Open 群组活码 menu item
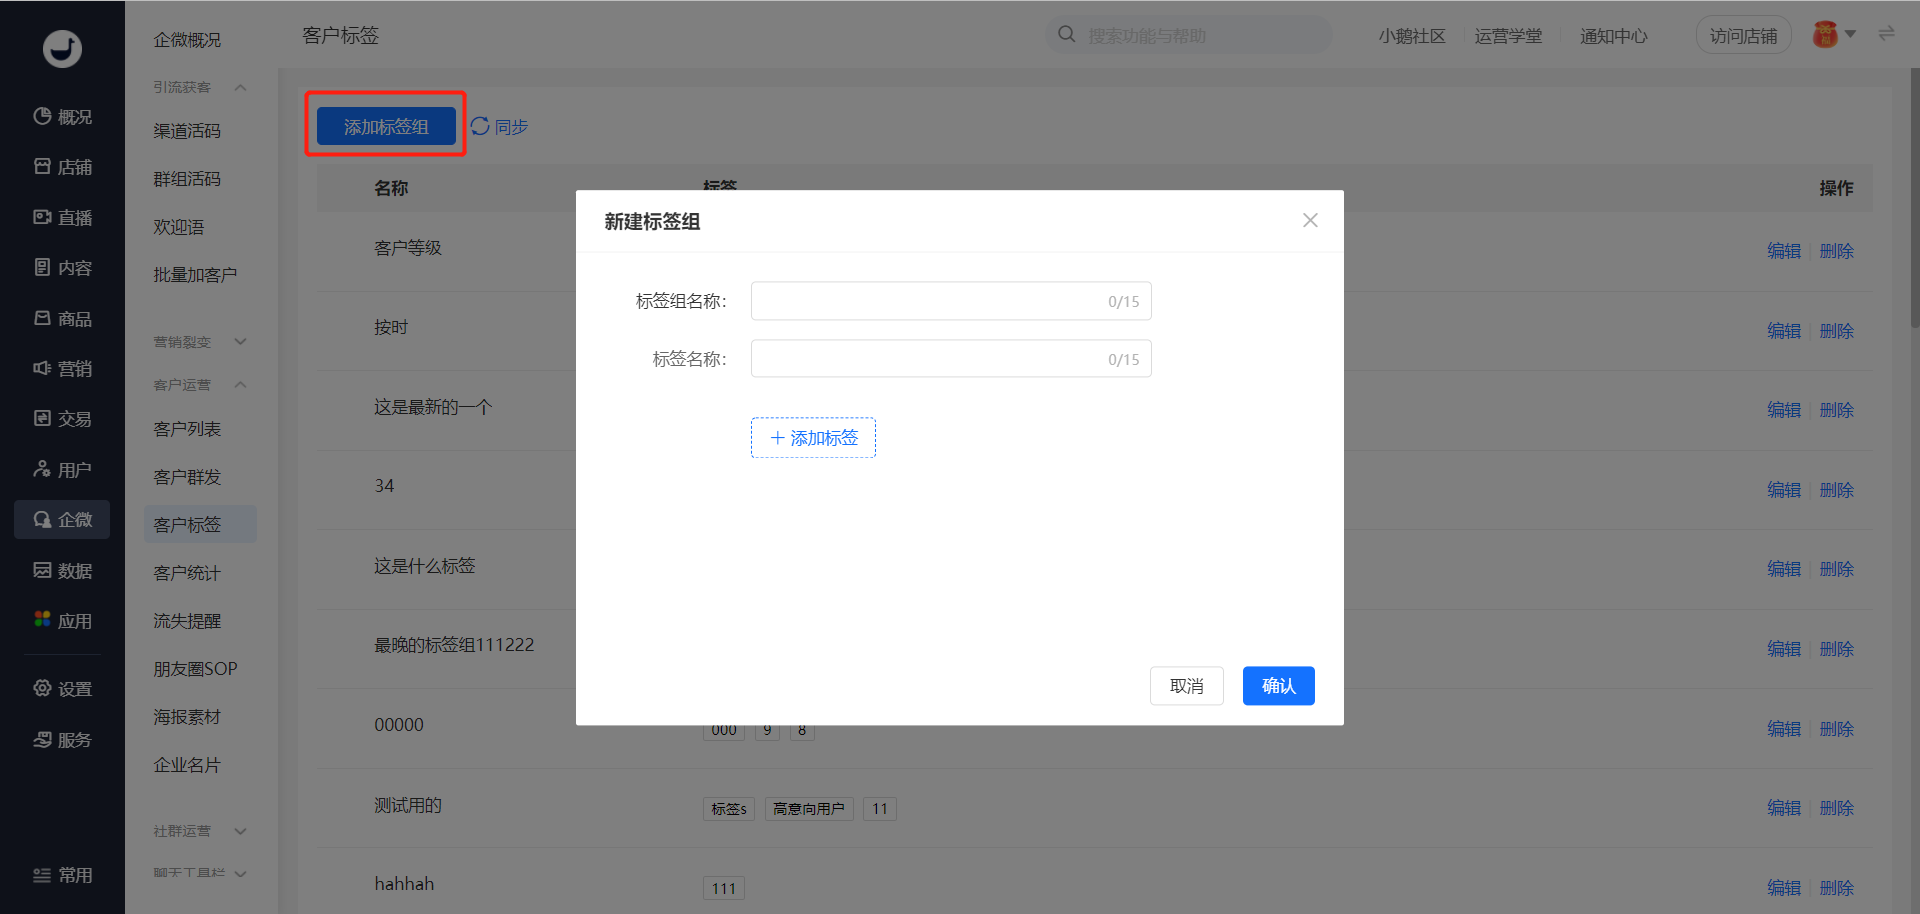The height and width of the screenshot is (914, 1920). tap(187, 179)
